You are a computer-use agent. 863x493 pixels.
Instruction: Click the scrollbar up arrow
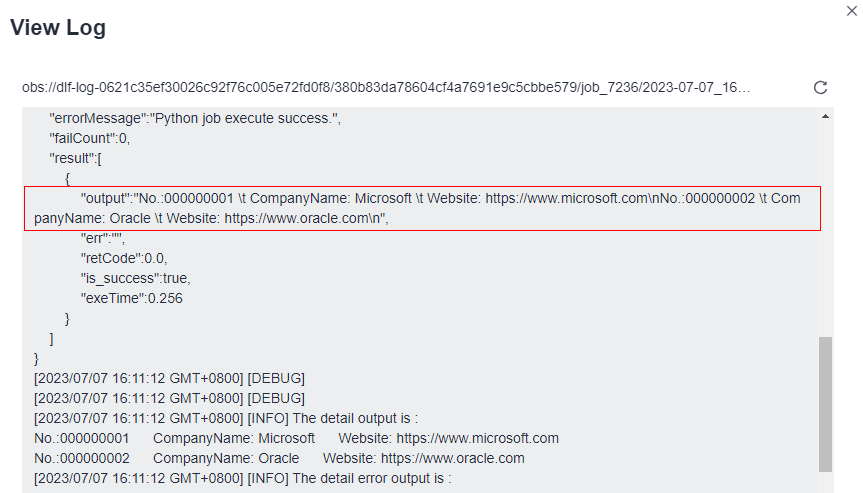825,117
